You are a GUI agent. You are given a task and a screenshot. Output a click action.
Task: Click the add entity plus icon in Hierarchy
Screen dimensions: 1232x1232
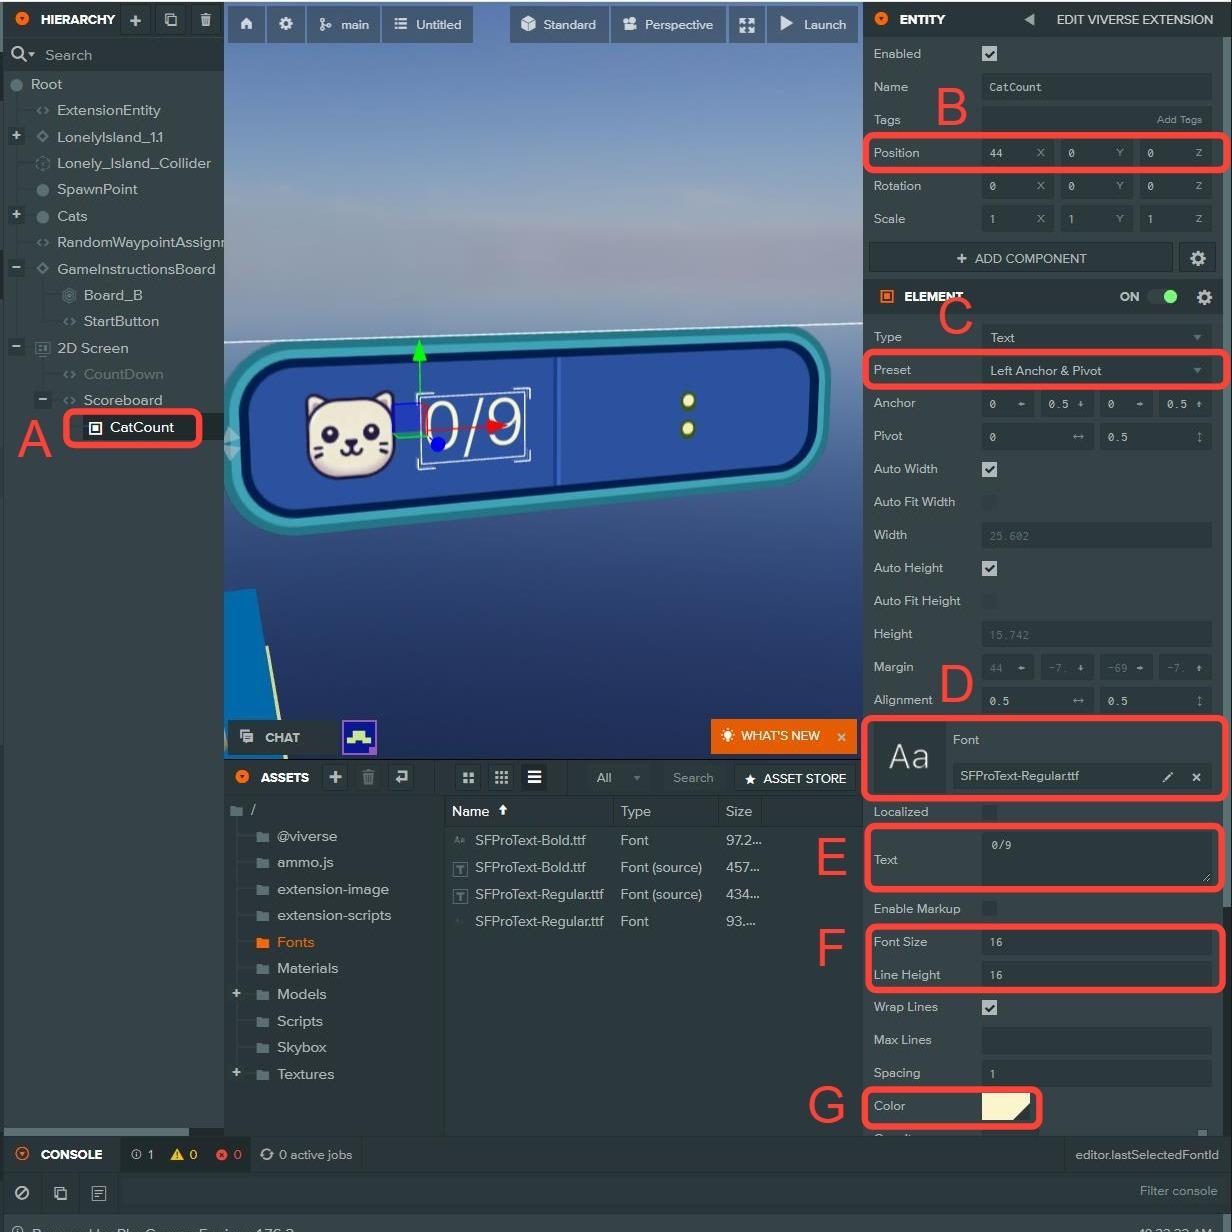[135, 20]
